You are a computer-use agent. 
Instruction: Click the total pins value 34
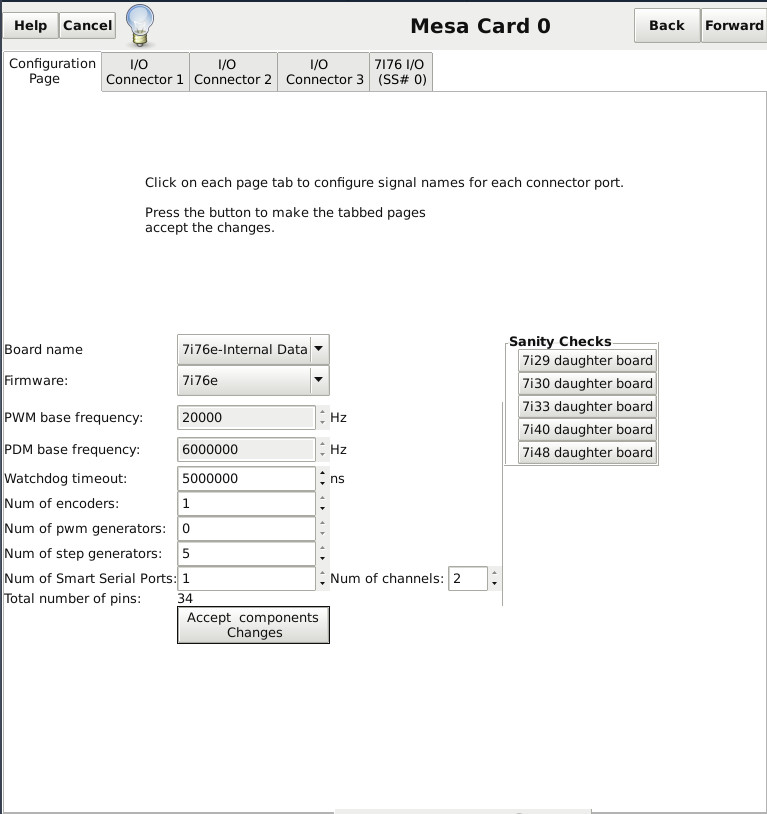click(x=185, y=599)
